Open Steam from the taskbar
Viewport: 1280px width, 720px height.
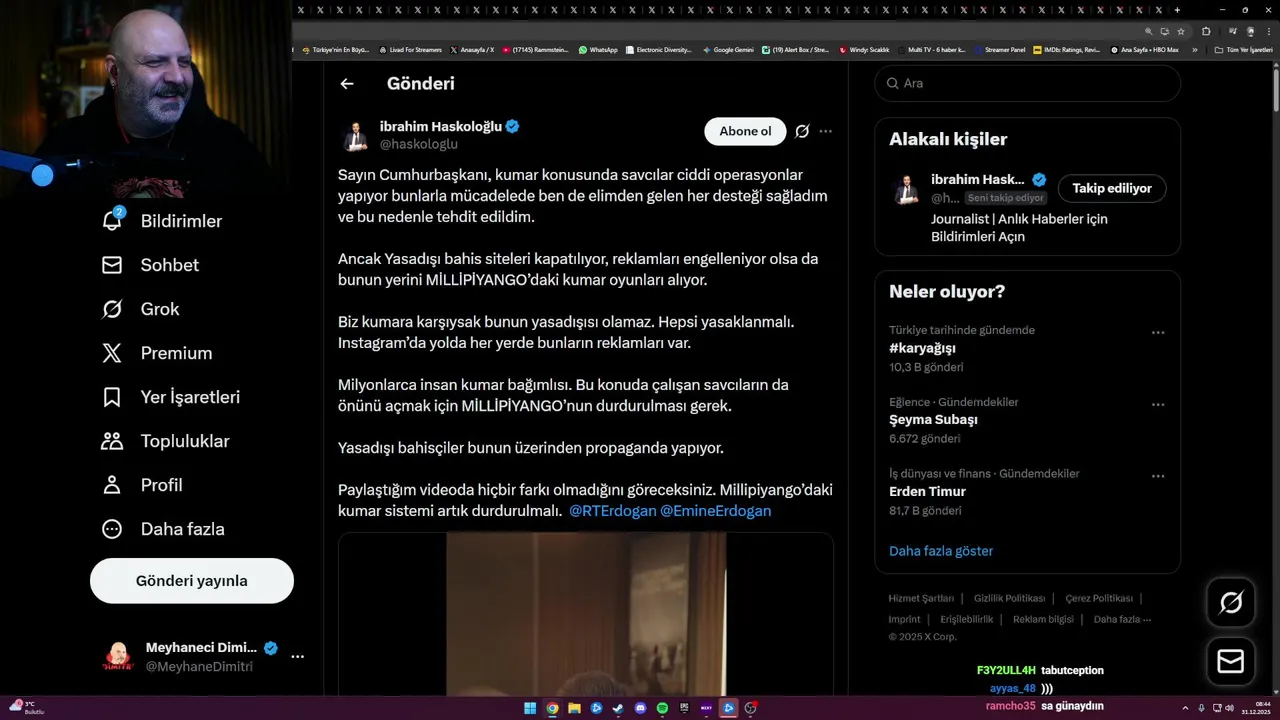618,708
